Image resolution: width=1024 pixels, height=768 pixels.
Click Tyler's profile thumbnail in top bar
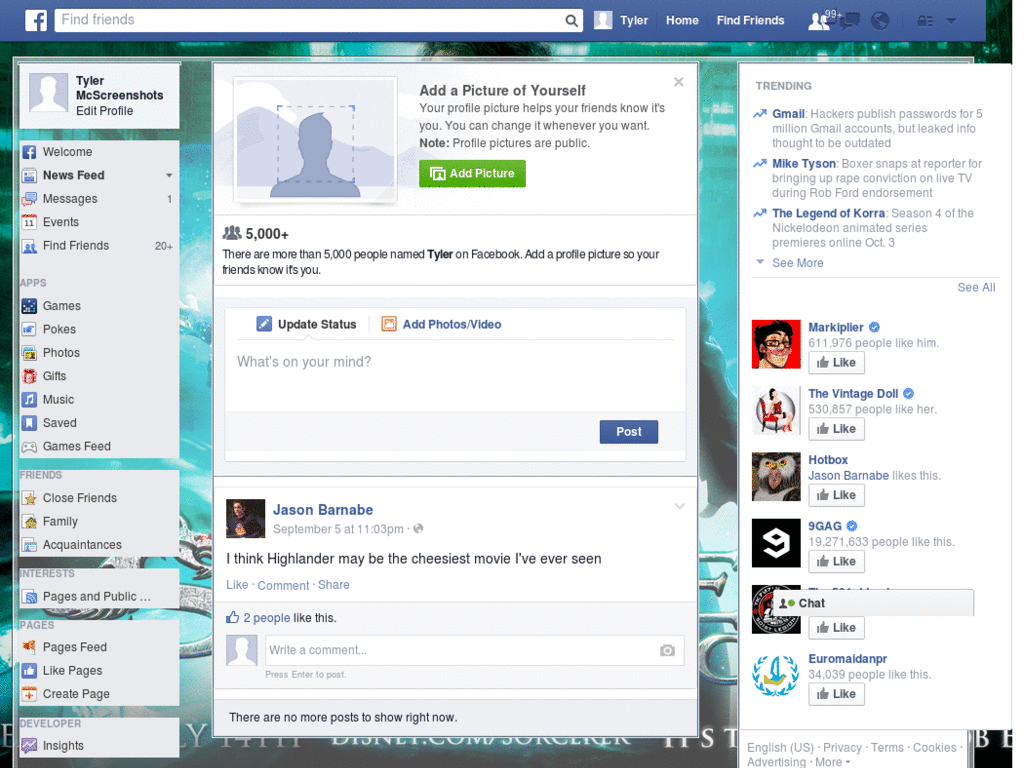click(603, 20)
